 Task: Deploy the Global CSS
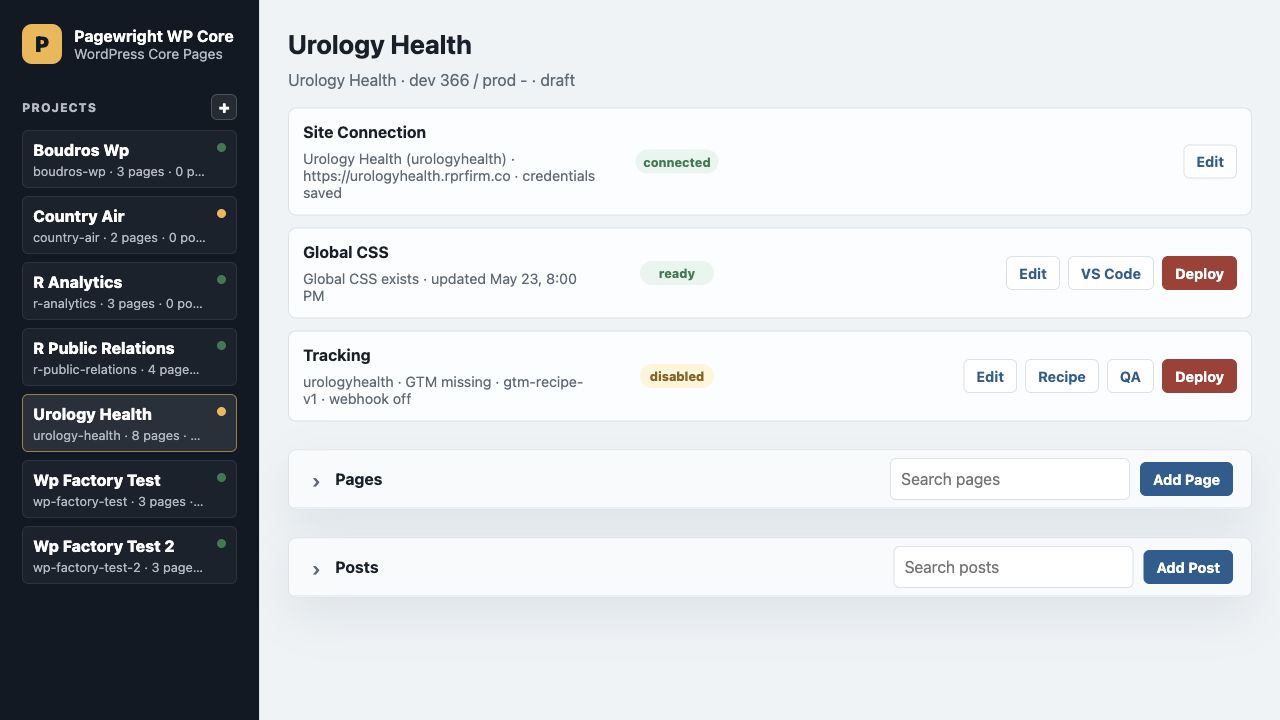click(x=1199, y=273)
